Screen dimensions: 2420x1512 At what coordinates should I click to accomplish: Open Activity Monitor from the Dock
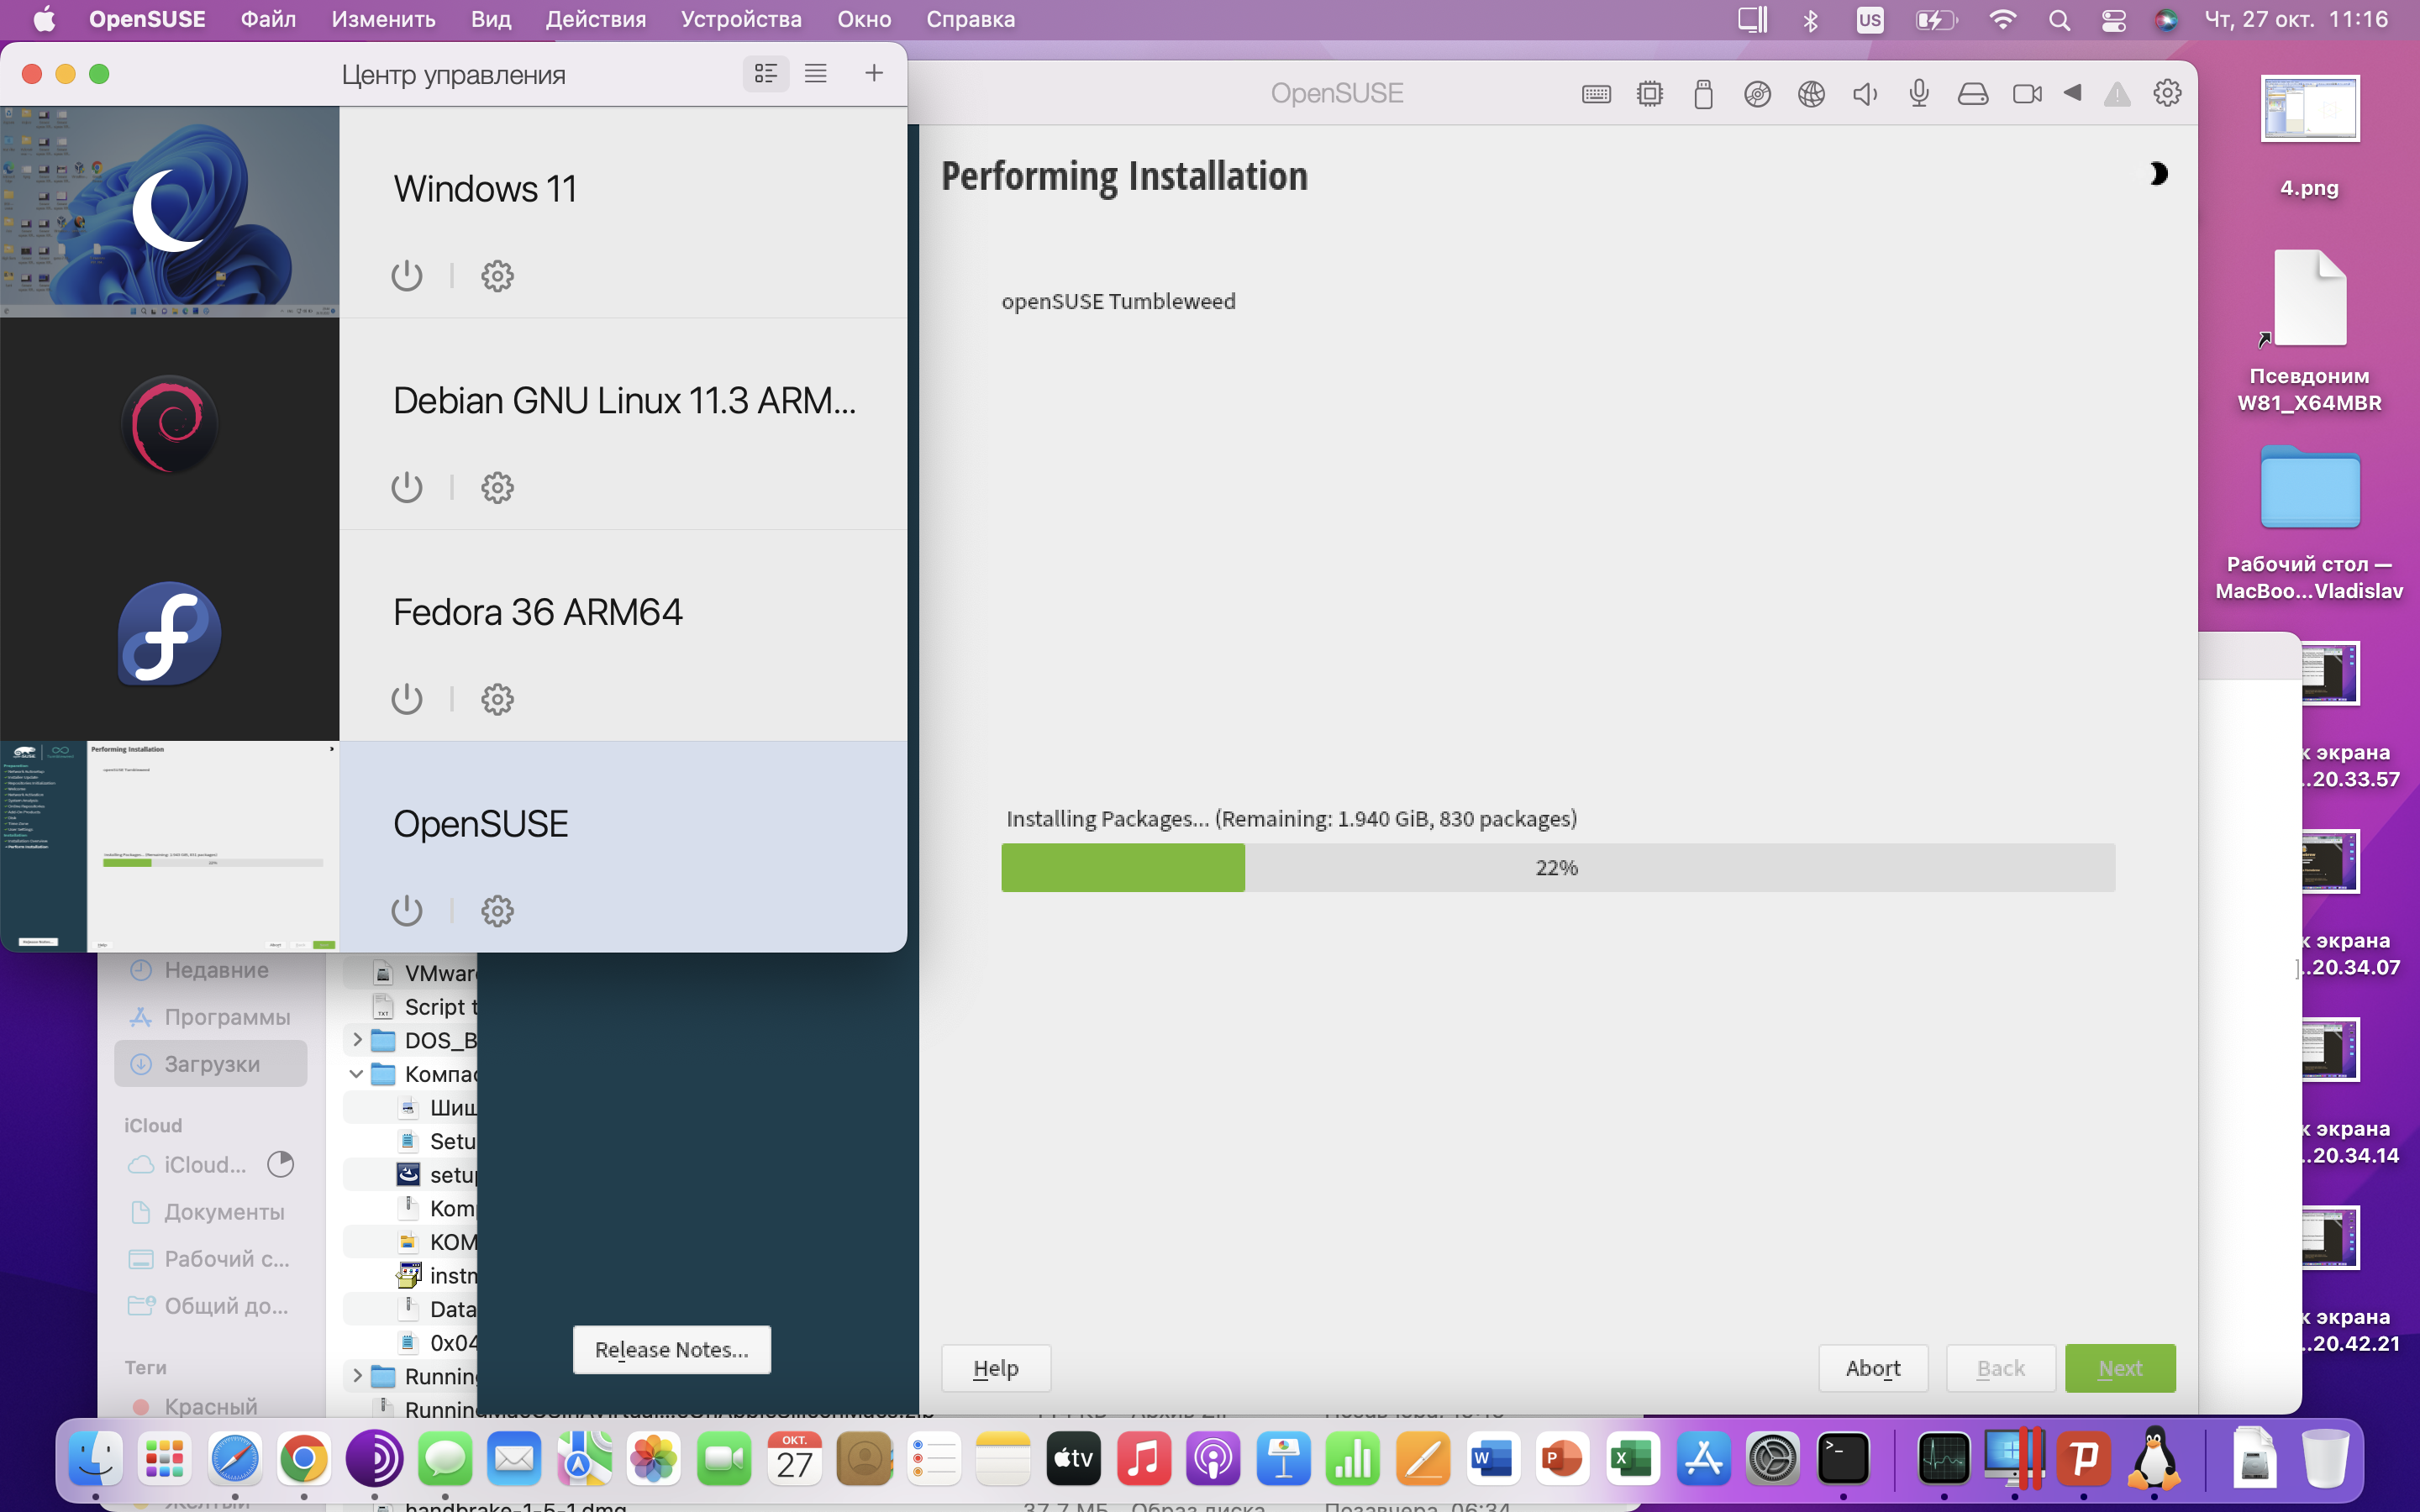[x=1943, y=1460]
